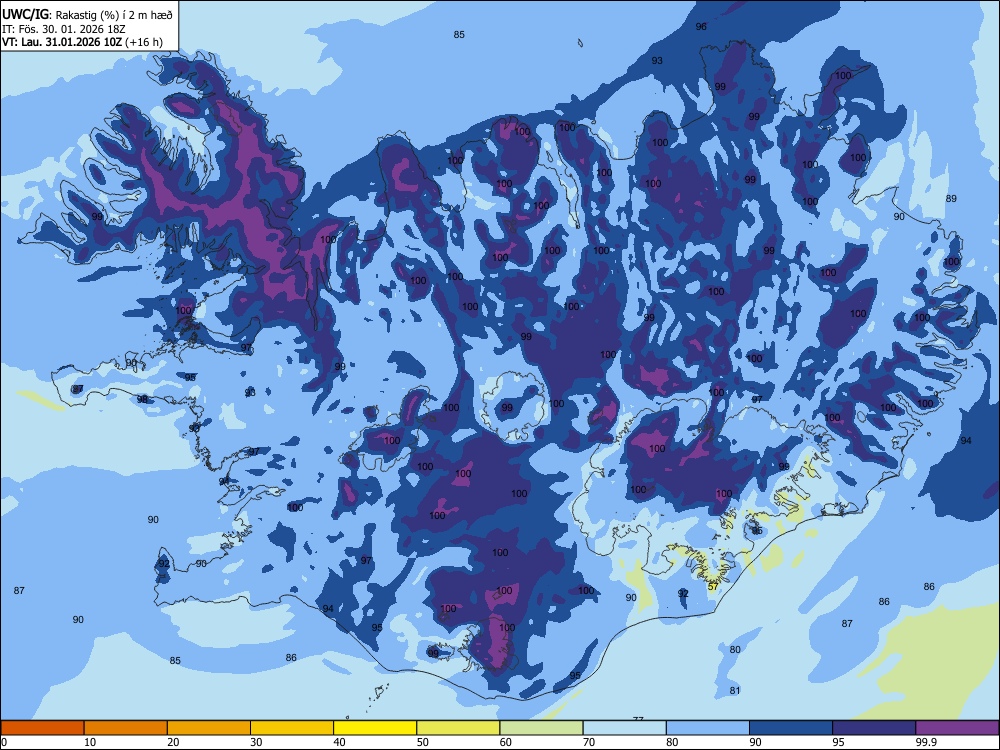Click the 90–95 medium blue legend swatch

pyautogui.click(x=791, y=728)
